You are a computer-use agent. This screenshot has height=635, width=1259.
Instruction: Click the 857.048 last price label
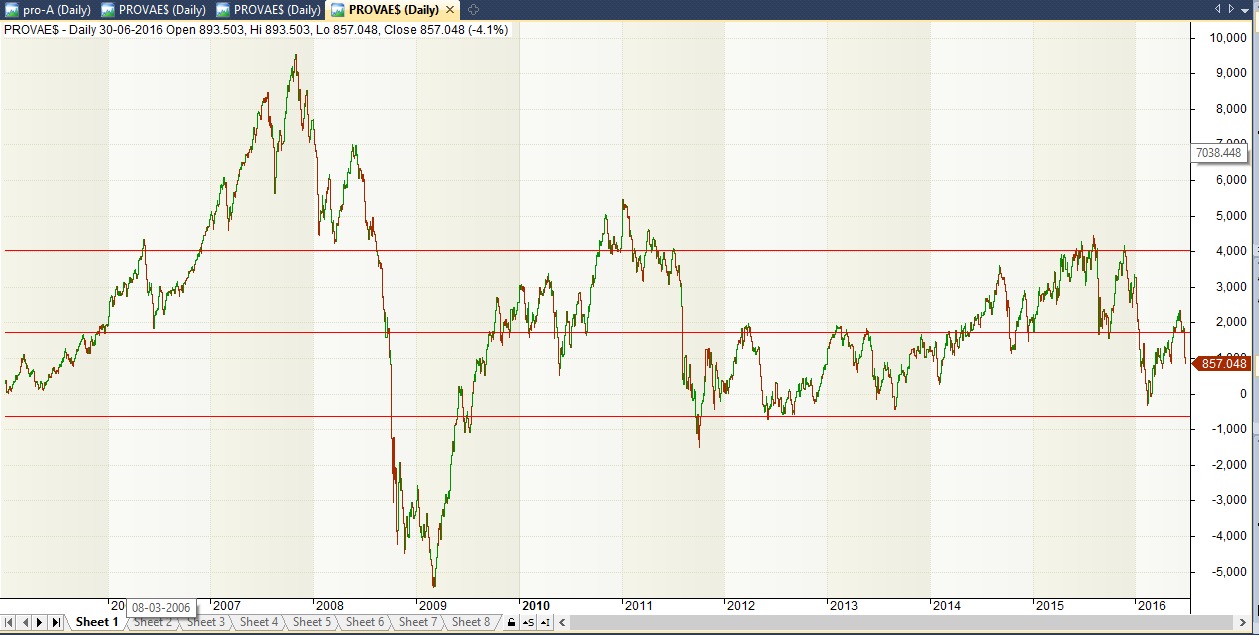coord(1221,365)
